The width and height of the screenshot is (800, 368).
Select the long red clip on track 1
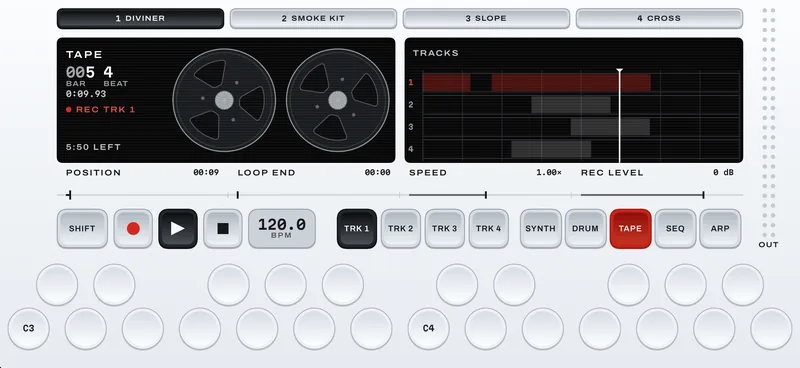571,83
